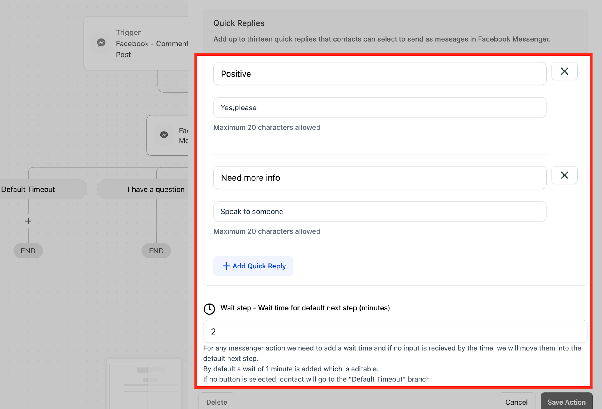
Task: Click the END node under Default Timeout
Action: [x=28, y=250]
